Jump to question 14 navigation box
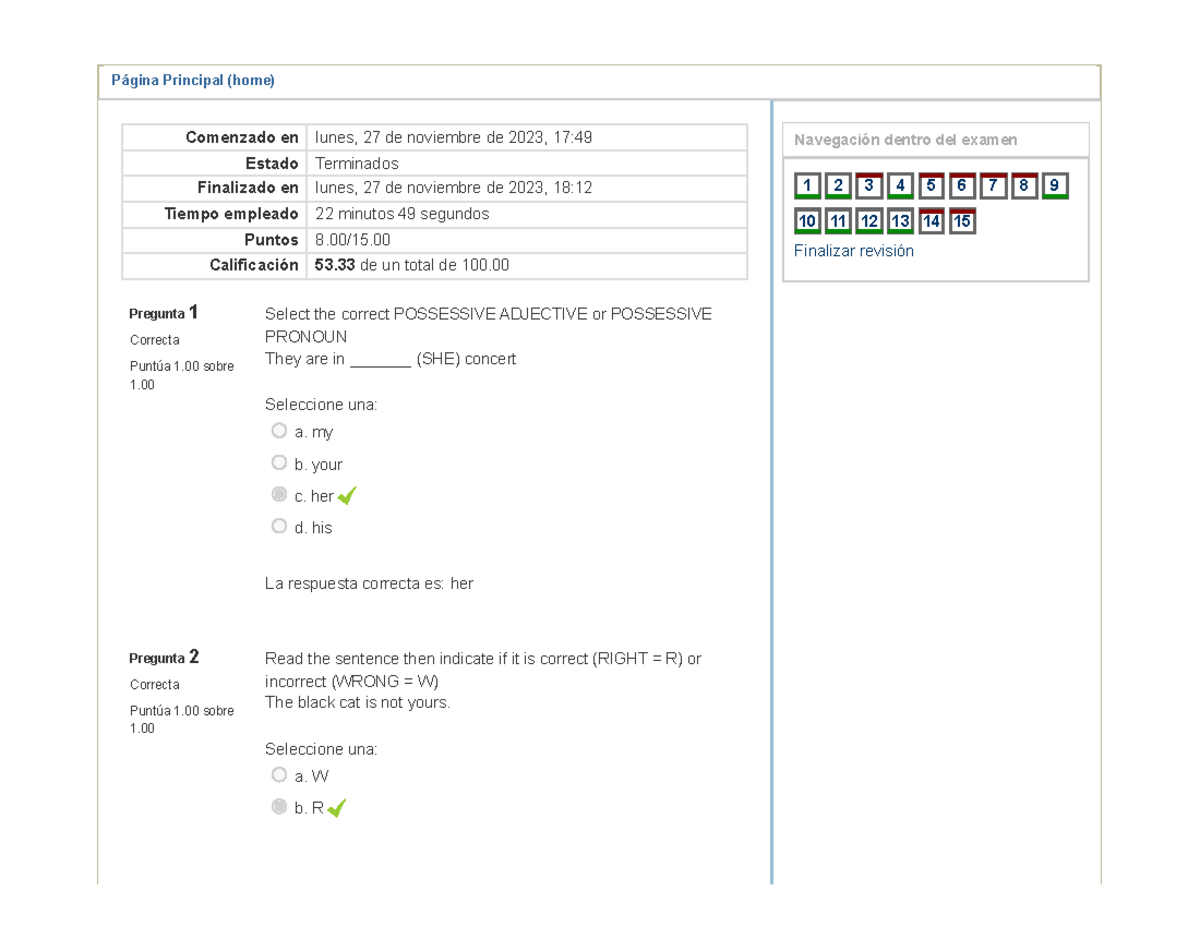The image size is (1200, 927). 931,221
